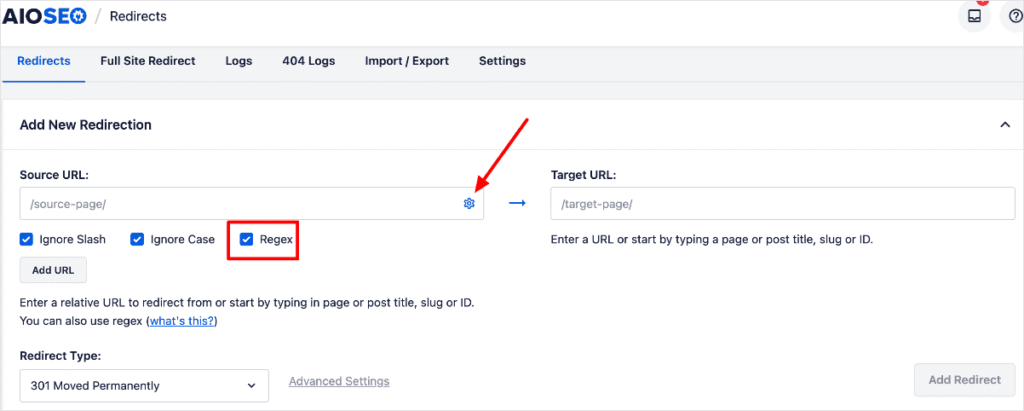Click into the Target URL field
The width and height of the screenshot is (1024, 411).
tap(782, 204)
